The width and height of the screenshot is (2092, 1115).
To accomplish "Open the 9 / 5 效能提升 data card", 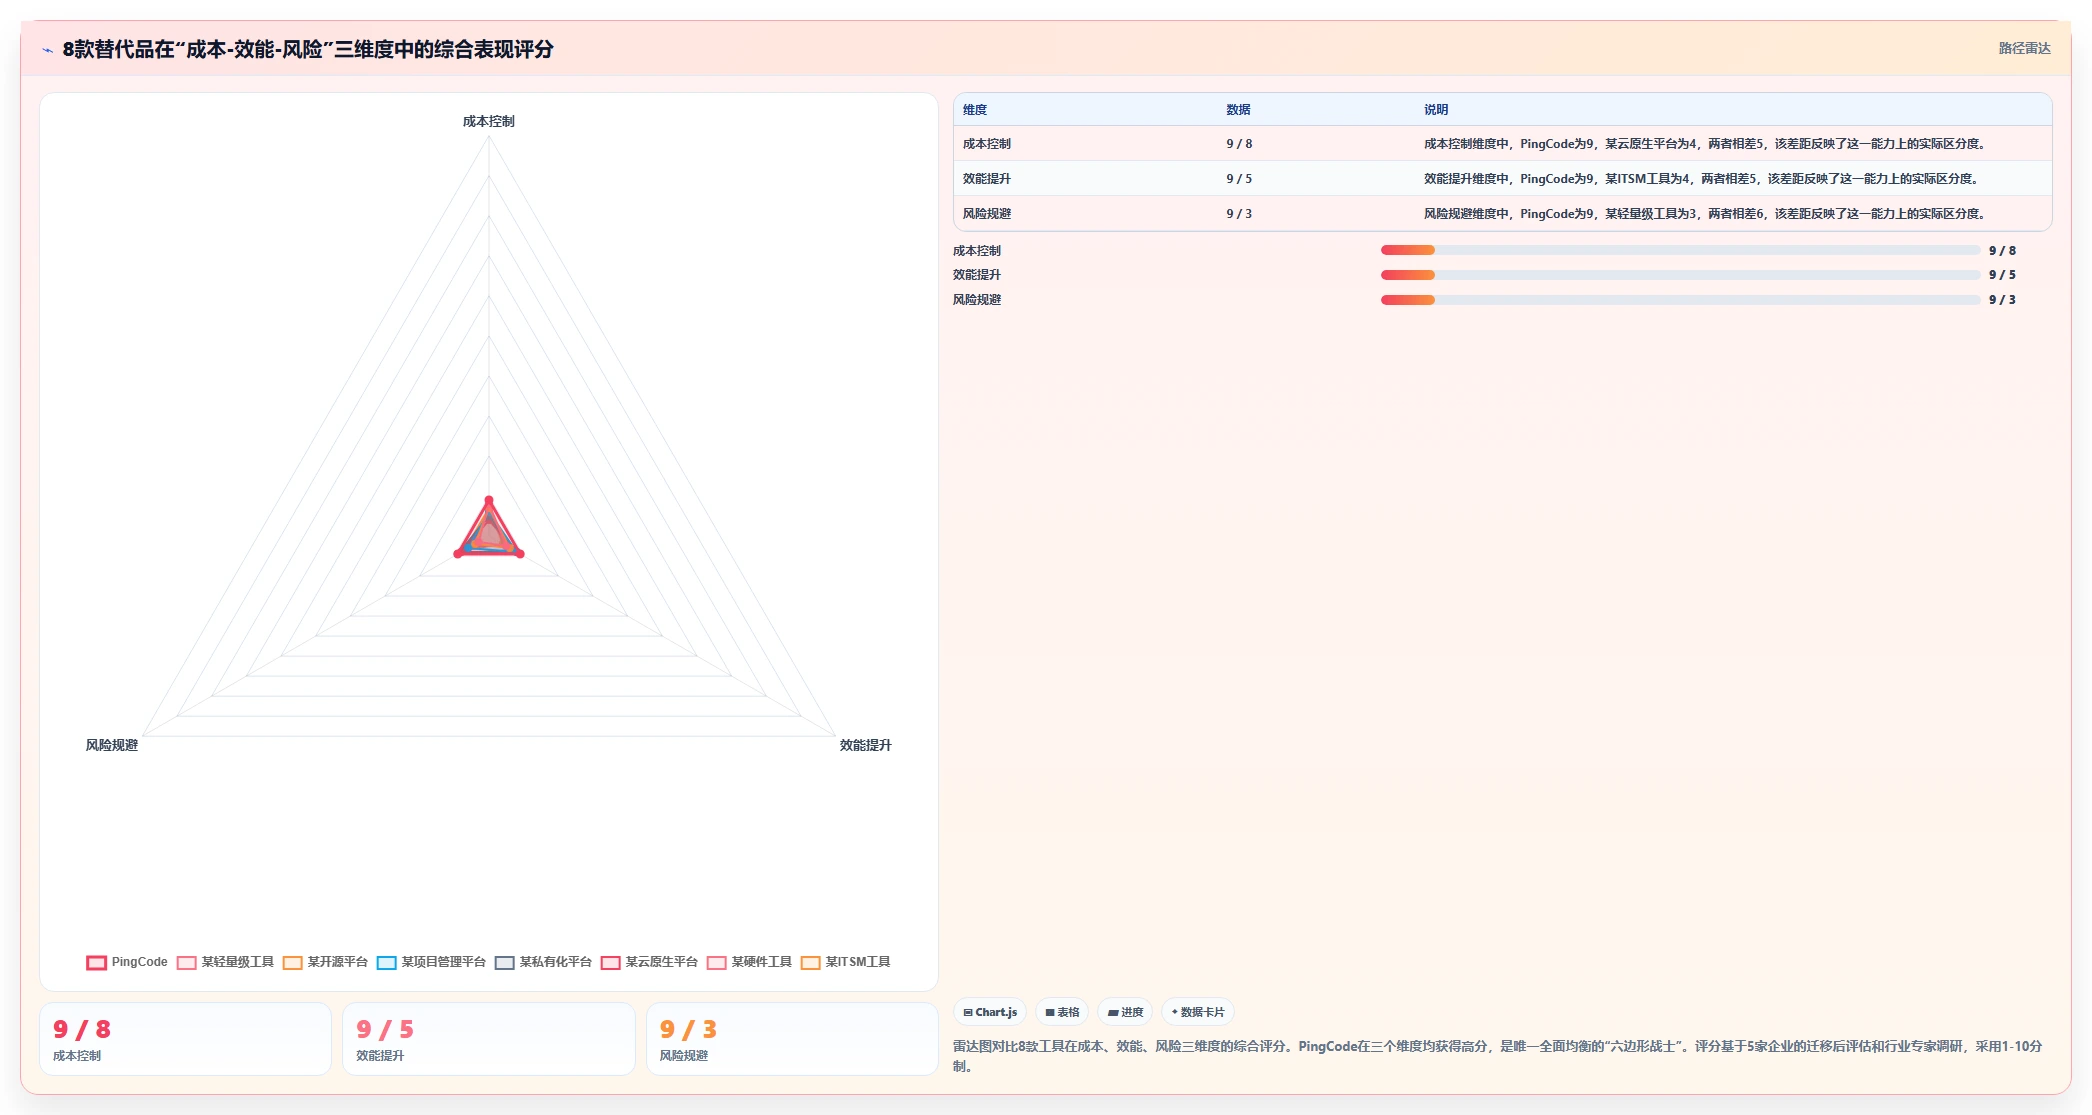I will point(489,1039).
